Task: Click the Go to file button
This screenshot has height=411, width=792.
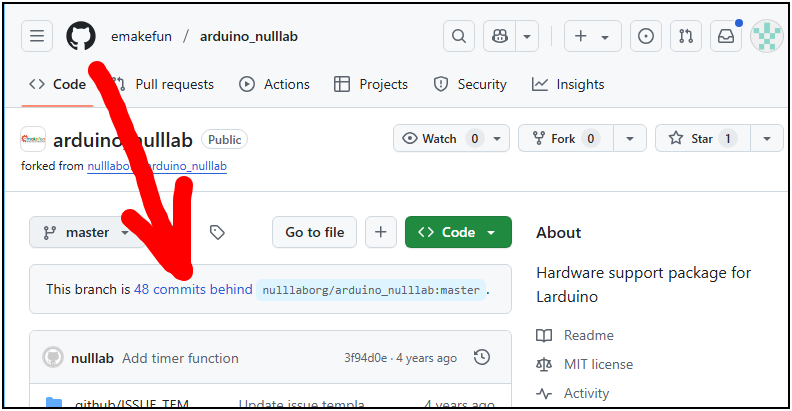Action: (x=315, y=232)
